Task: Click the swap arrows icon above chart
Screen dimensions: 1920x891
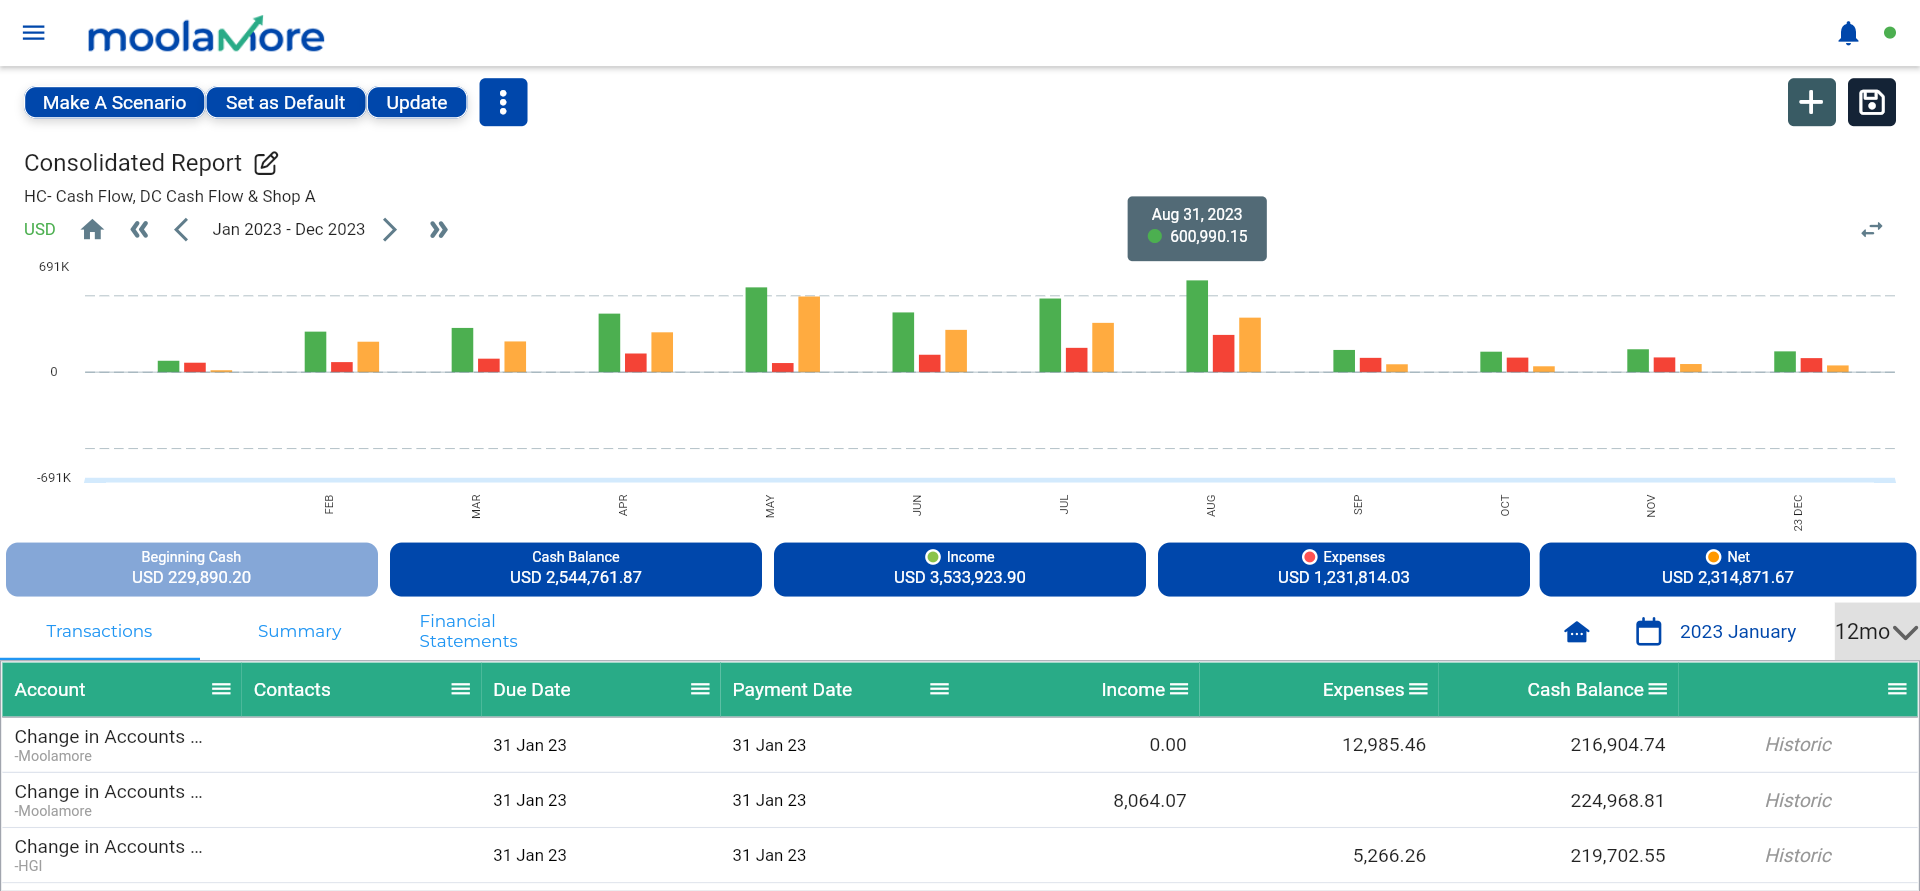Action: point(1871,230)
